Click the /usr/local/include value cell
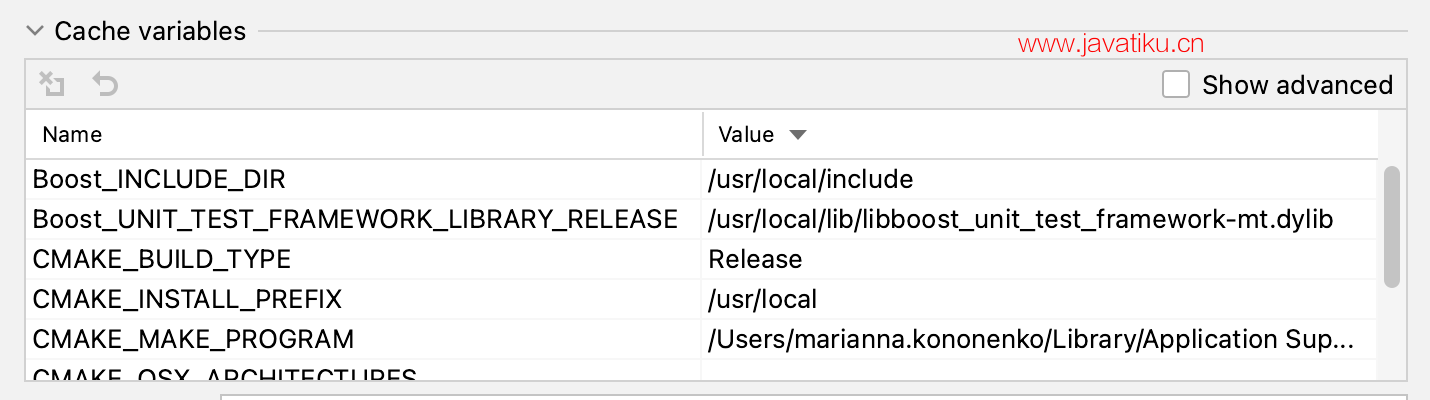The height and width of the screenshot is (400, 1430). pos(810,180)
